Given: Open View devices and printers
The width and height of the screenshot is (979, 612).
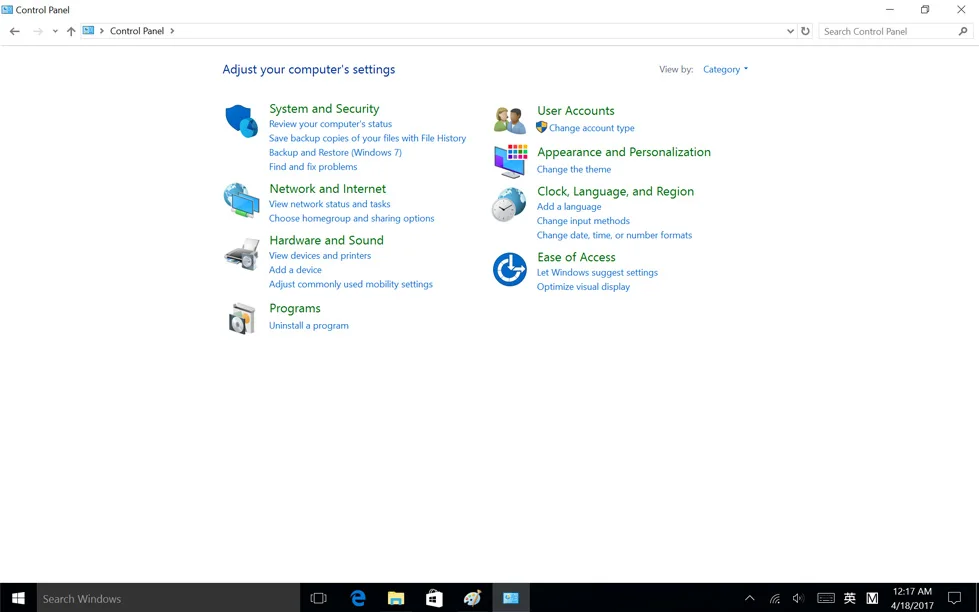Looking at the screenshot, I should click(x=320, y=255).
